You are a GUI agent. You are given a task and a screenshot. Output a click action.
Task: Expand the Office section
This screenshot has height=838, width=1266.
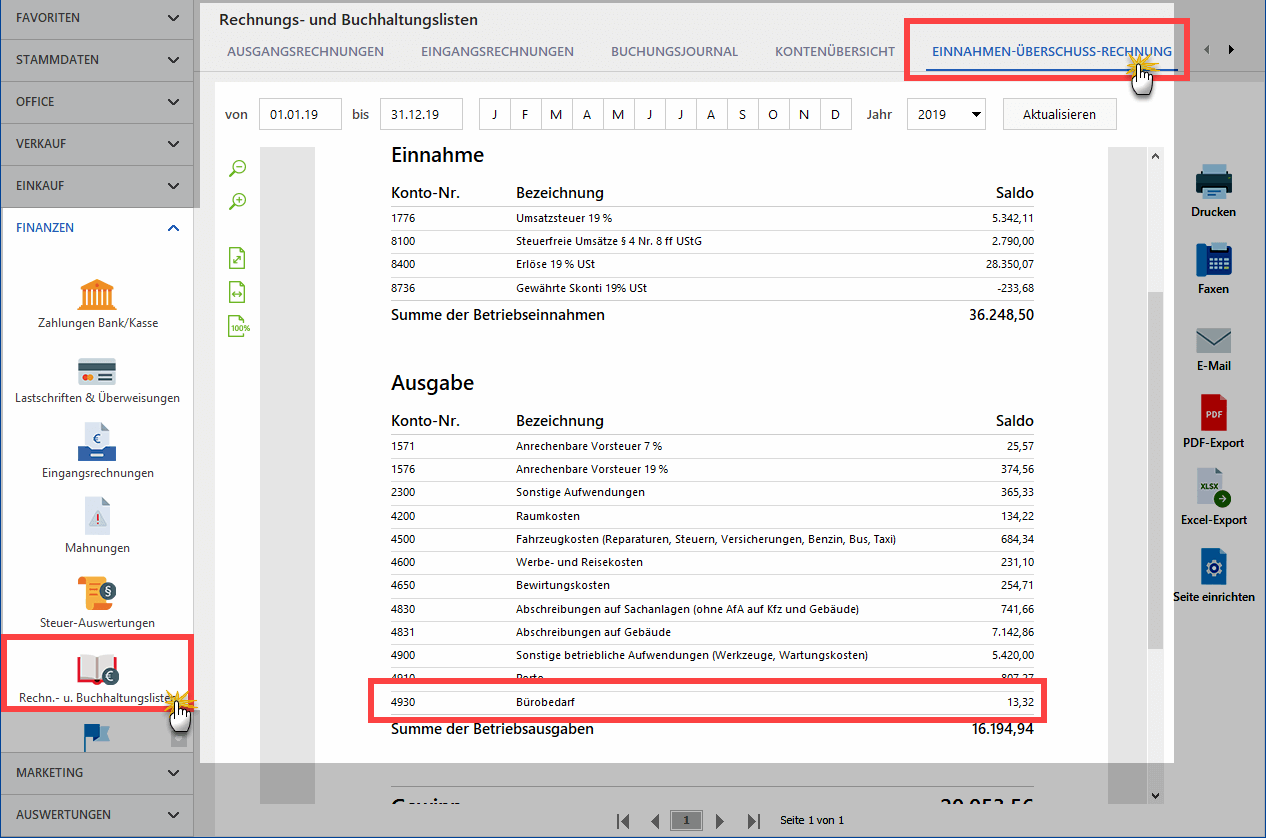(x=97, y=102)
